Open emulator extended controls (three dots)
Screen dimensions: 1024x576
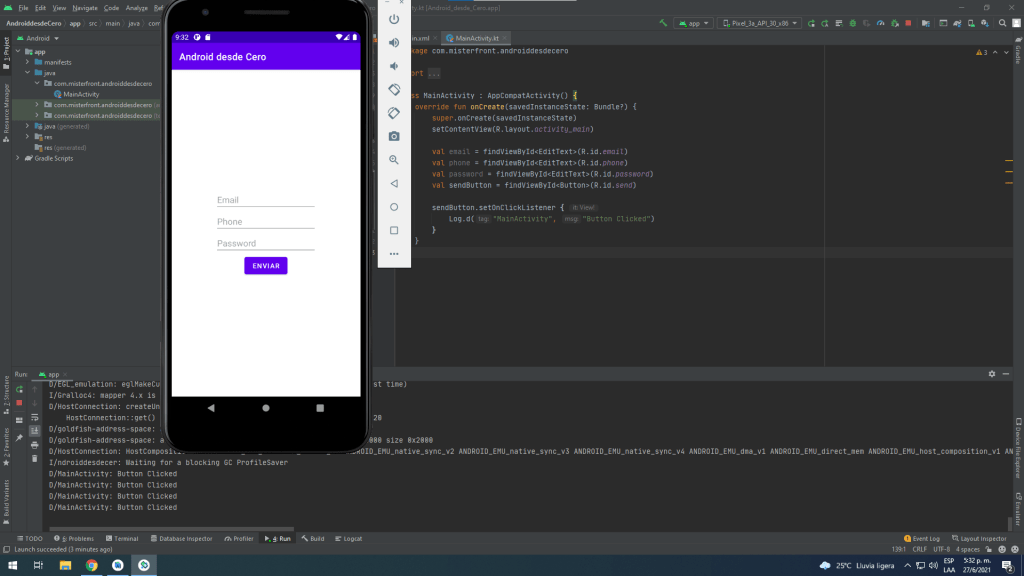[394, 254]
